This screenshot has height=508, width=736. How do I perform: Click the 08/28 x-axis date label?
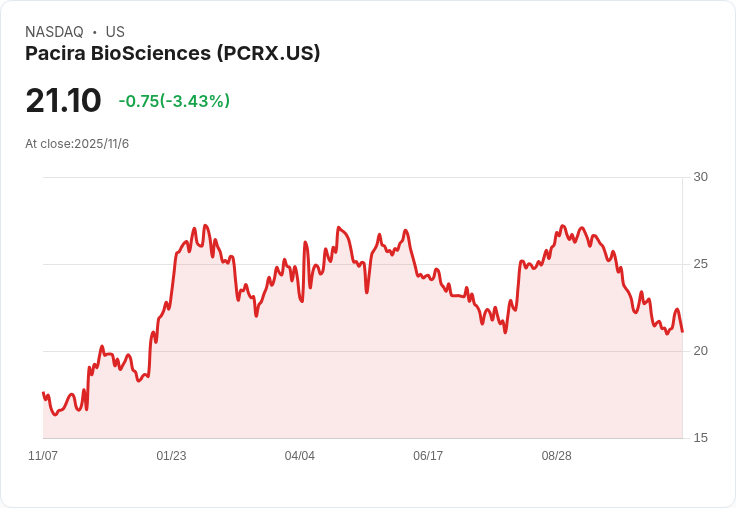[556, 456]
